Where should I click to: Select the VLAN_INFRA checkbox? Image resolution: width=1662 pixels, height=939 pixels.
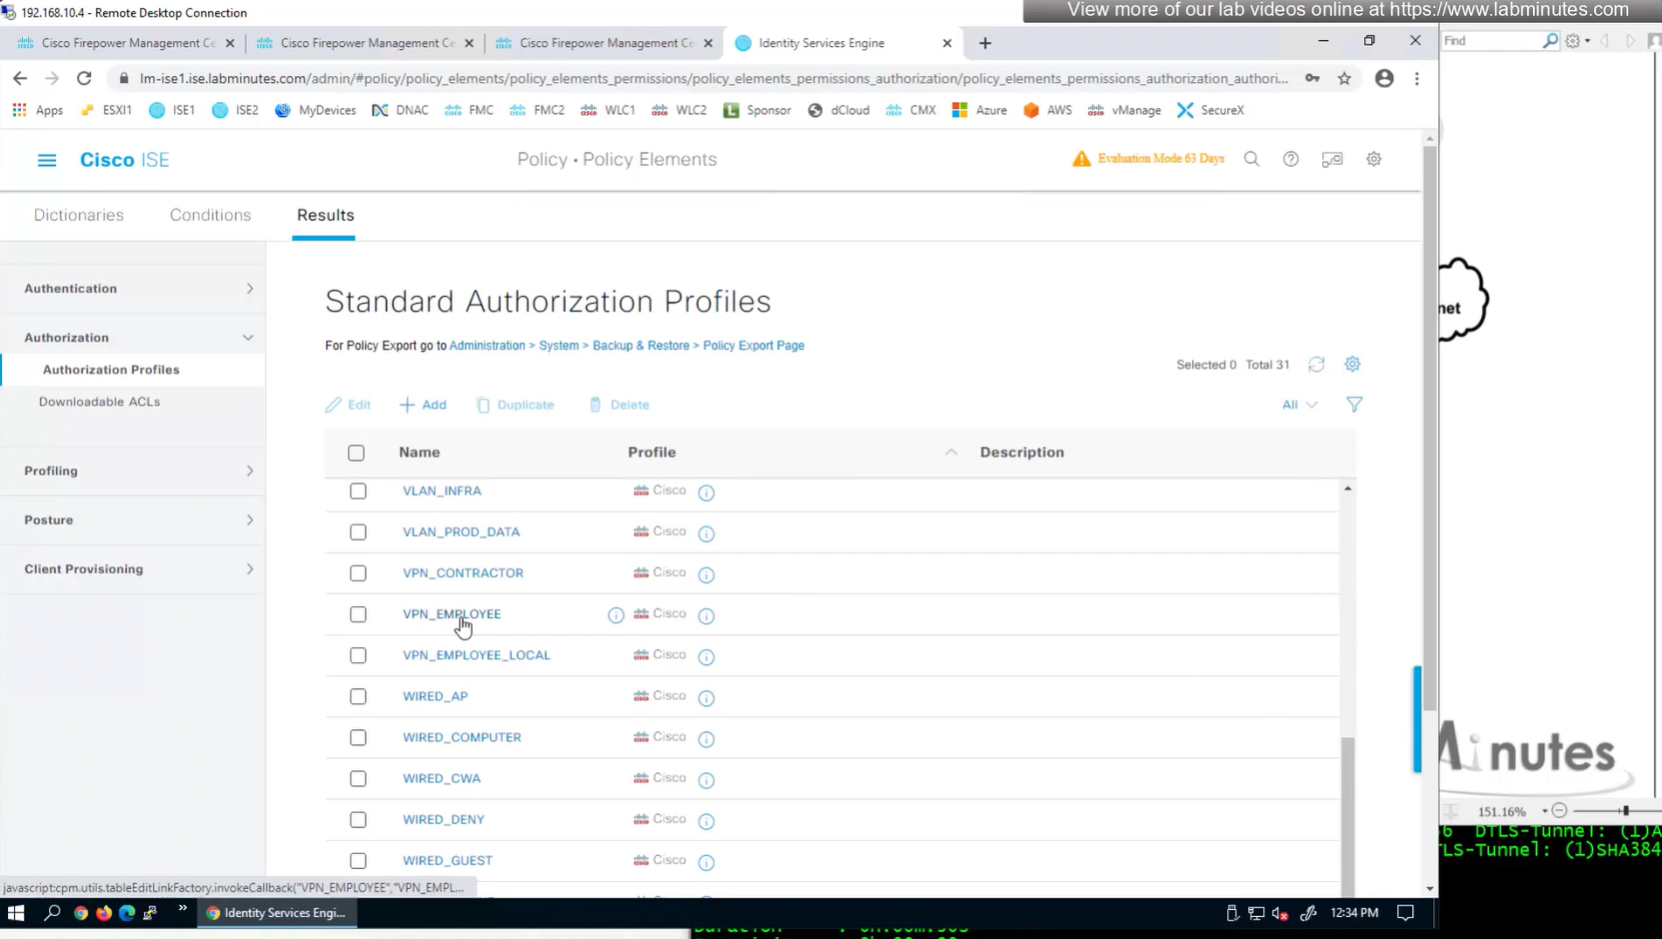[x=358, y=491]
